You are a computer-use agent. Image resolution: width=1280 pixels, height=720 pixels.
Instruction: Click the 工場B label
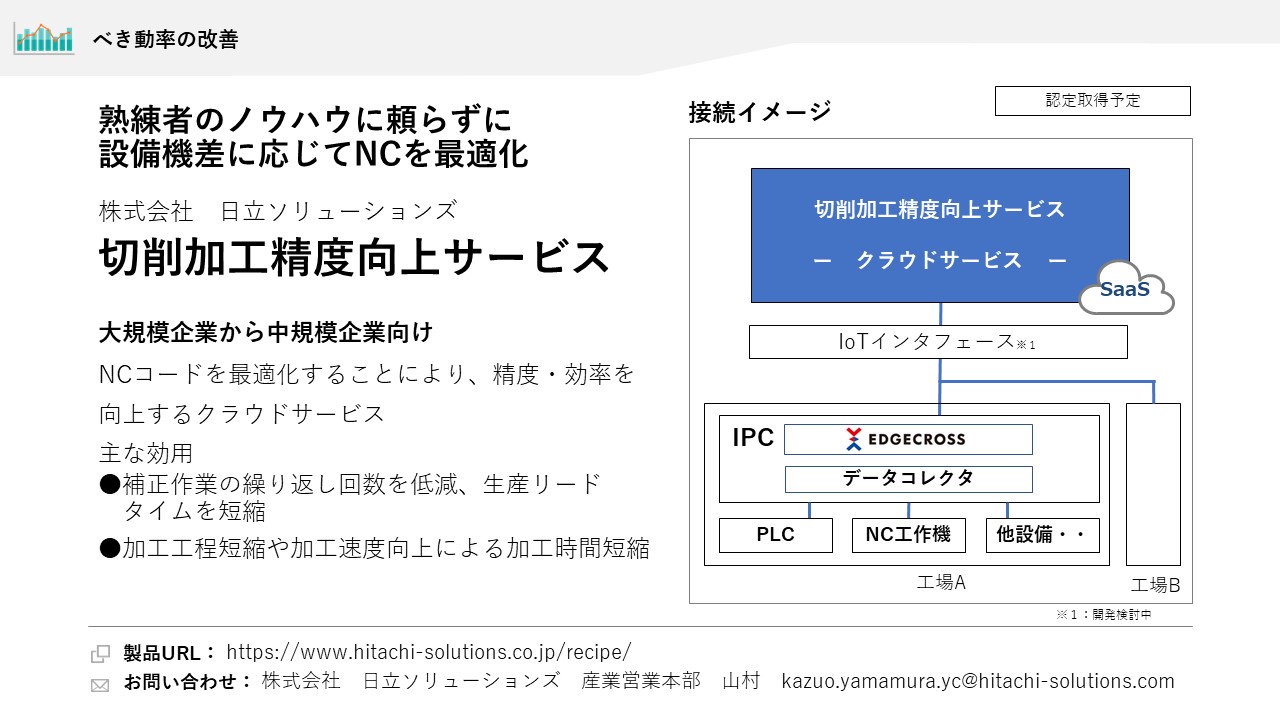[1156, 585]
